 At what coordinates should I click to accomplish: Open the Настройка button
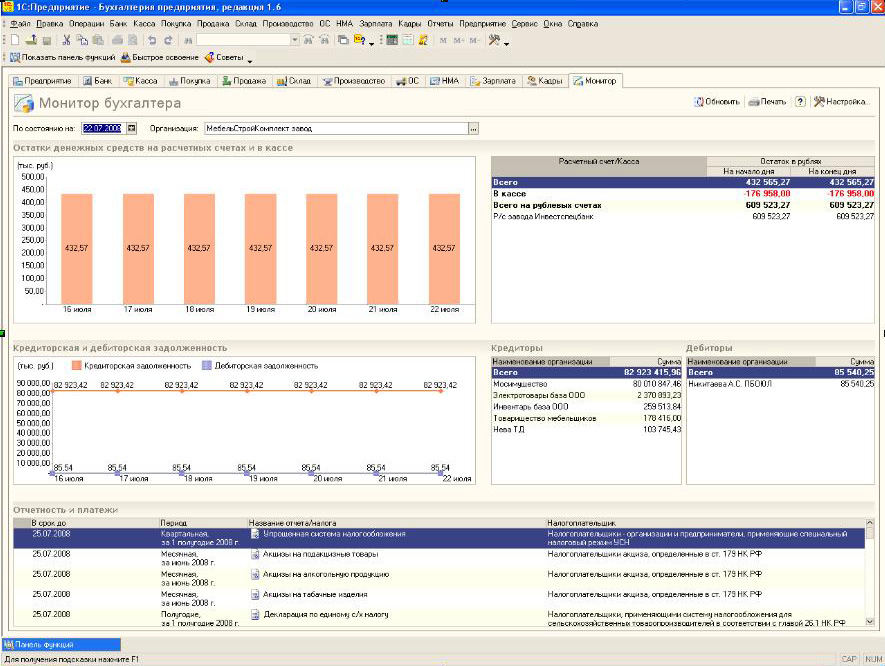click(840, 102)
